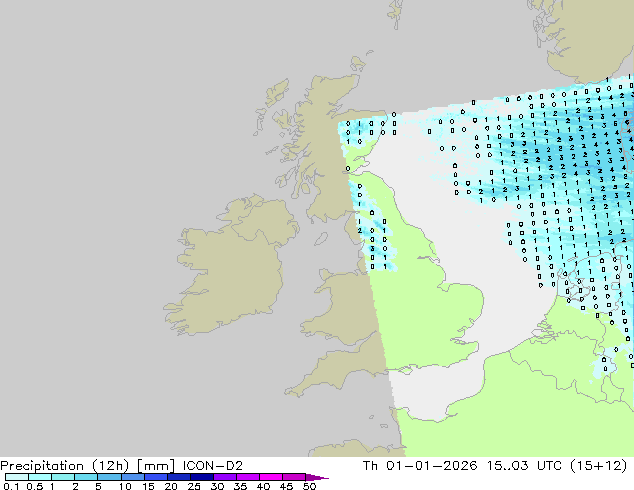Click the 0.1–0.5 mm legend color swatch

tap(17, 477)
